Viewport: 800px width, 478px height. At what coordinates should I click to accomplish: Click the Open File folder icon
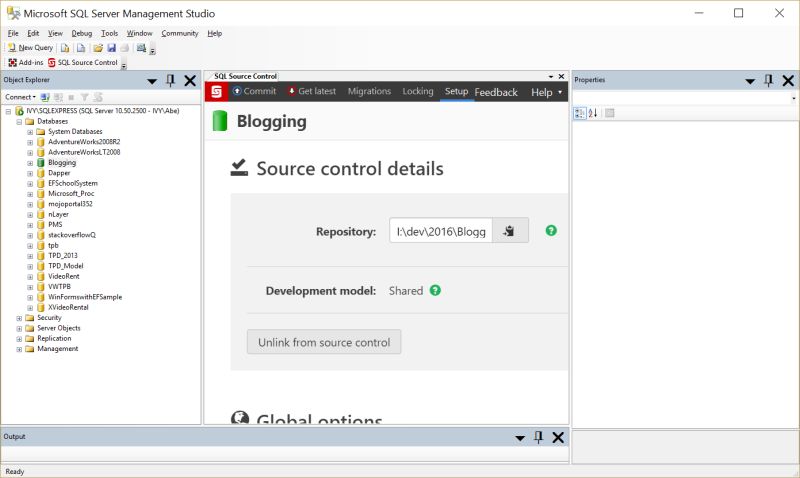(97, 47)
